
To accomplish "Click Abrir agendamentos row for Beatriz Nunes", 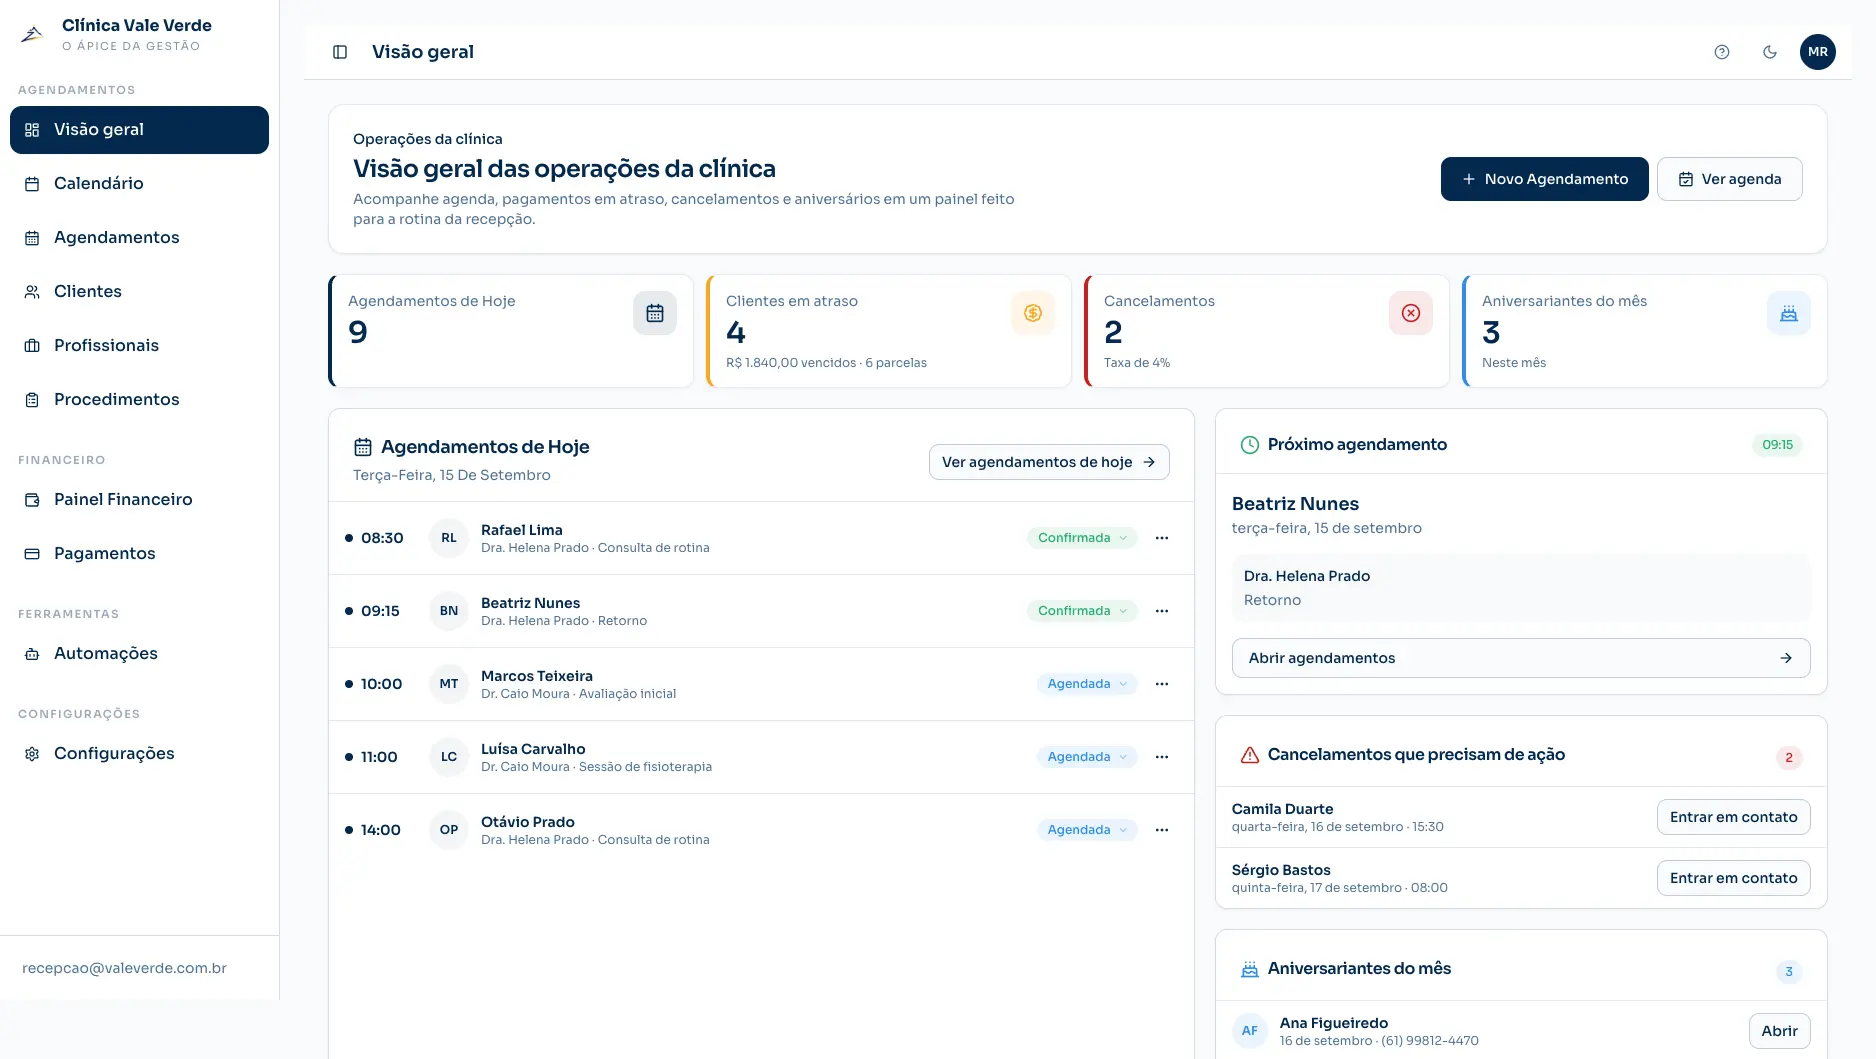I will (x=1521, y=658).
